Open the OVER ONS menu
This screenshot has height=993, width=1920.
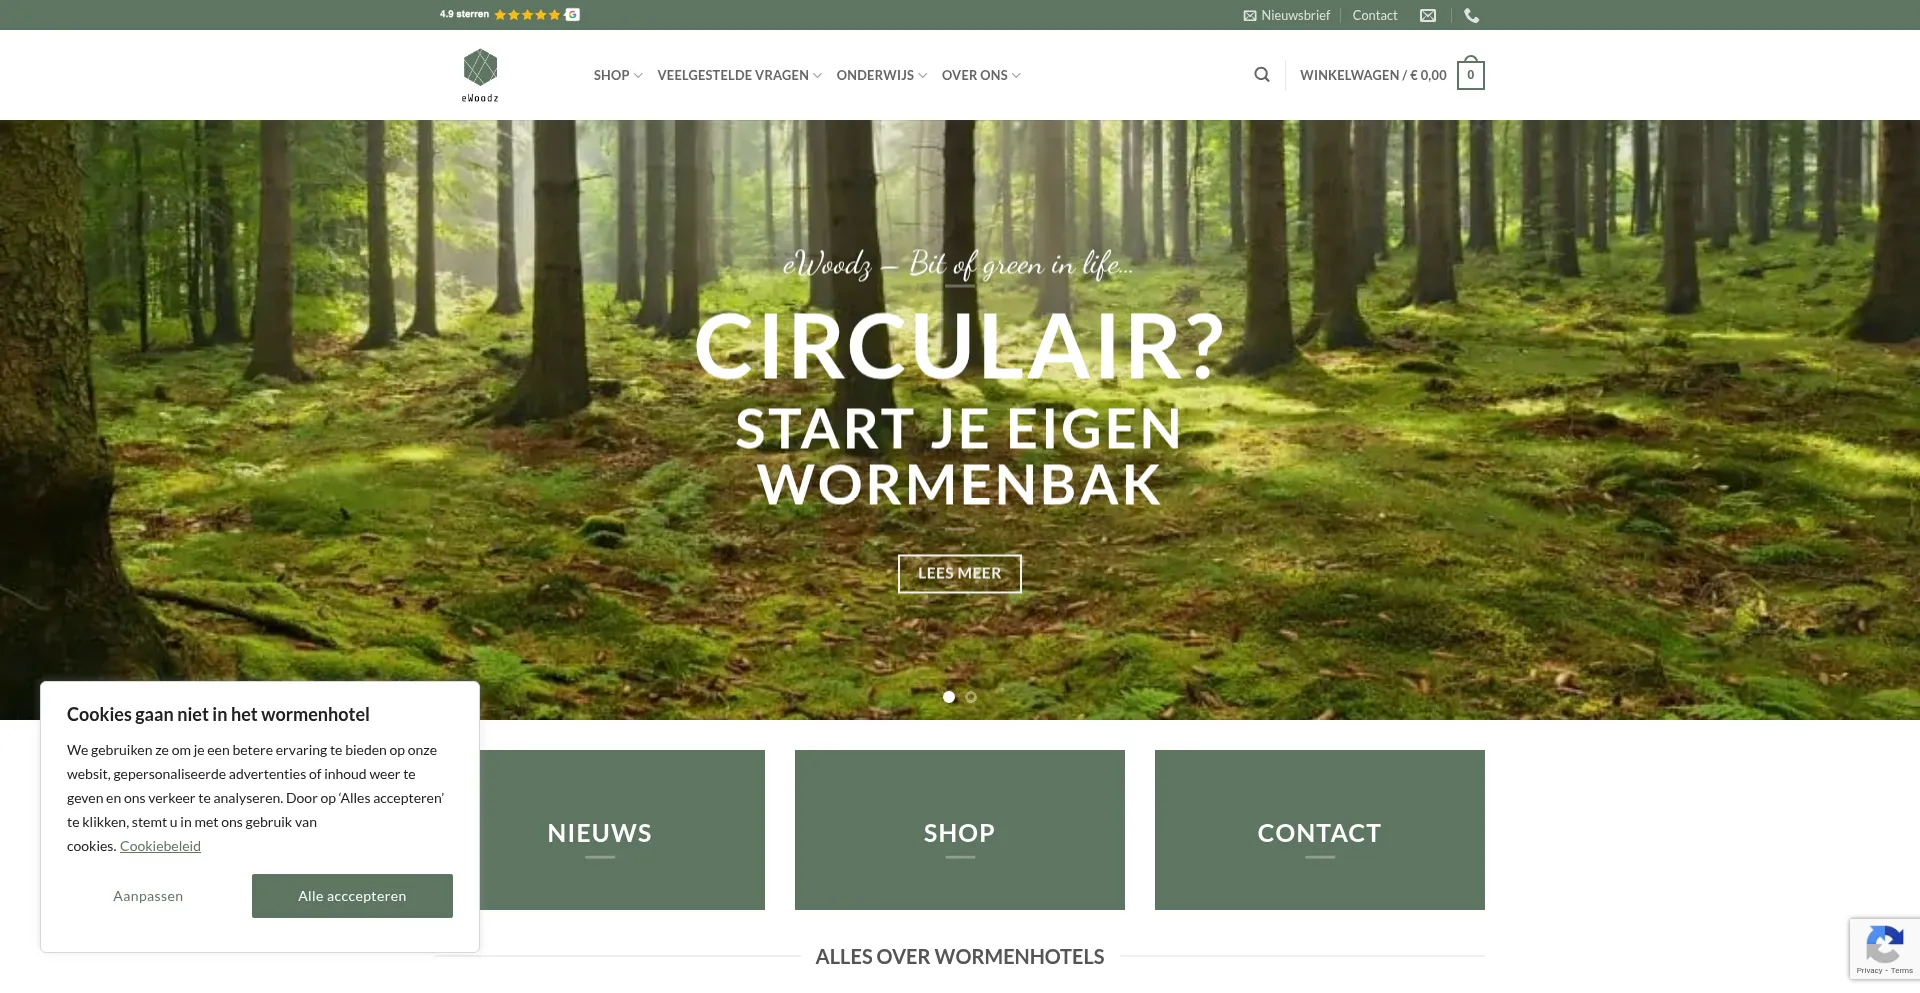tap(981, 75)
